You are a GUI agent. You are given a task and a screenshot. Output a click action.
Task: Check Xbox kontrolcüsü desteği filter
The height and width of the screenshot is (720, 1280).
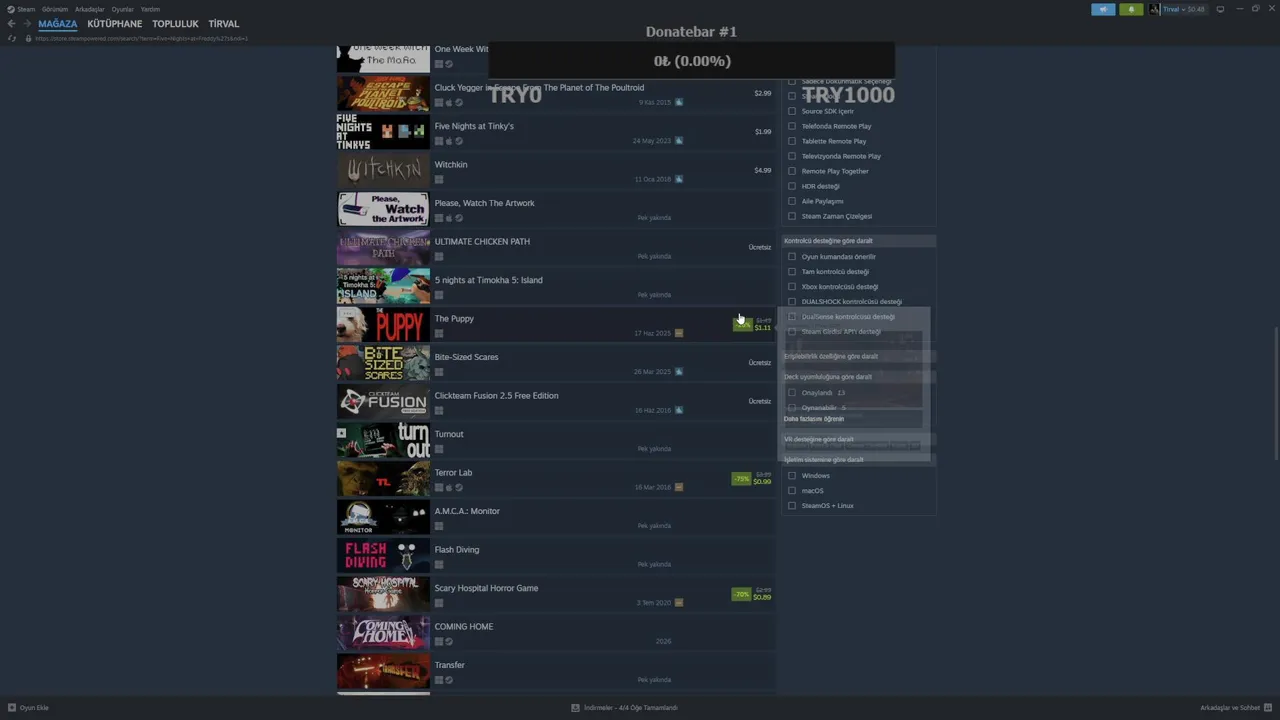pyautogui.click(x=792, y=287)
